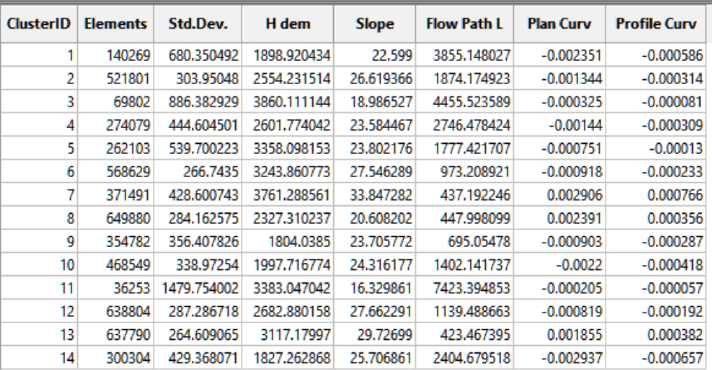The height and width of the screenshot is (370, 712).
Task: Click Std.Dev. value 886.382929
Action: pos(198,102)
